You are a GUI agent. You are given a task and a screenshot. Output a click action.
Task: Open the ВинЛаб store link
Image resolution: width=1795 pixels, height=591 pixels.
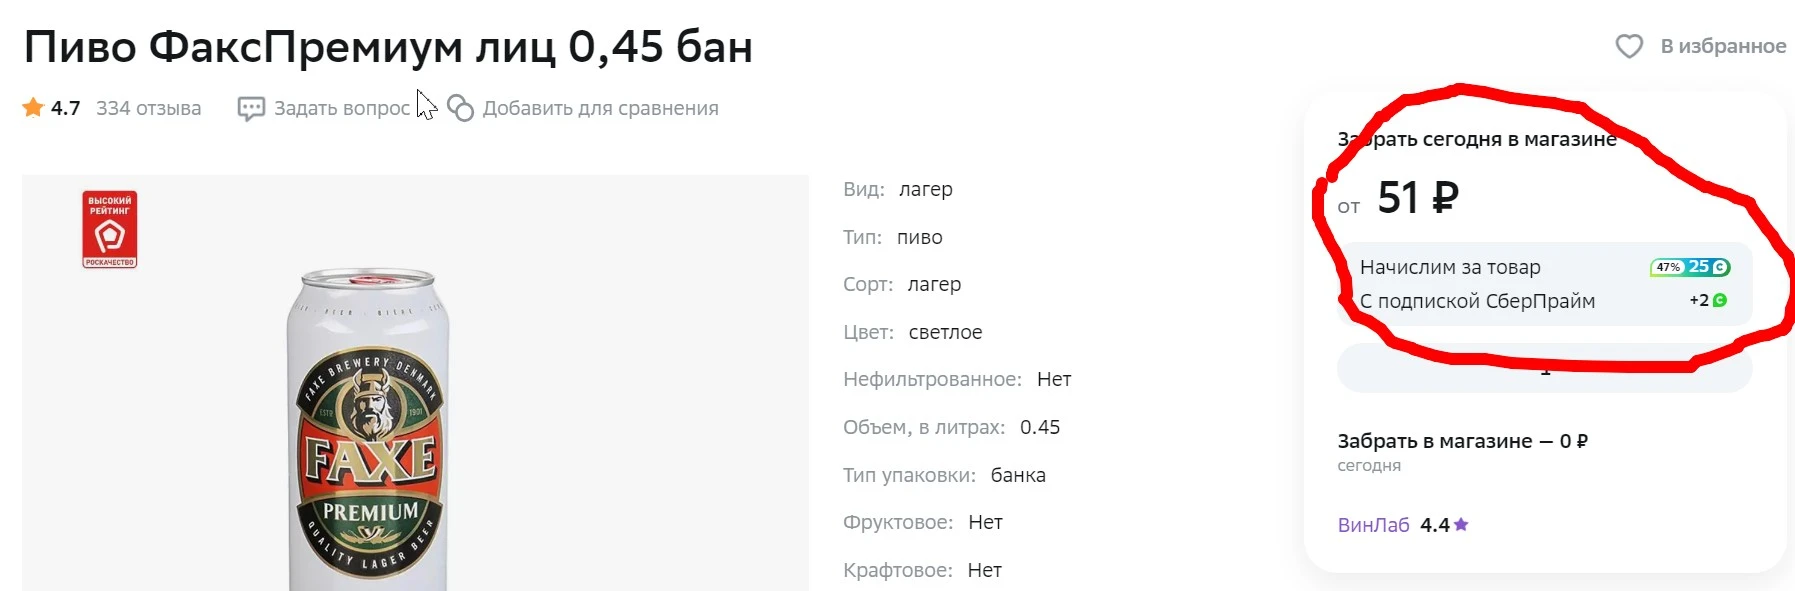[x=1373, y=525]
